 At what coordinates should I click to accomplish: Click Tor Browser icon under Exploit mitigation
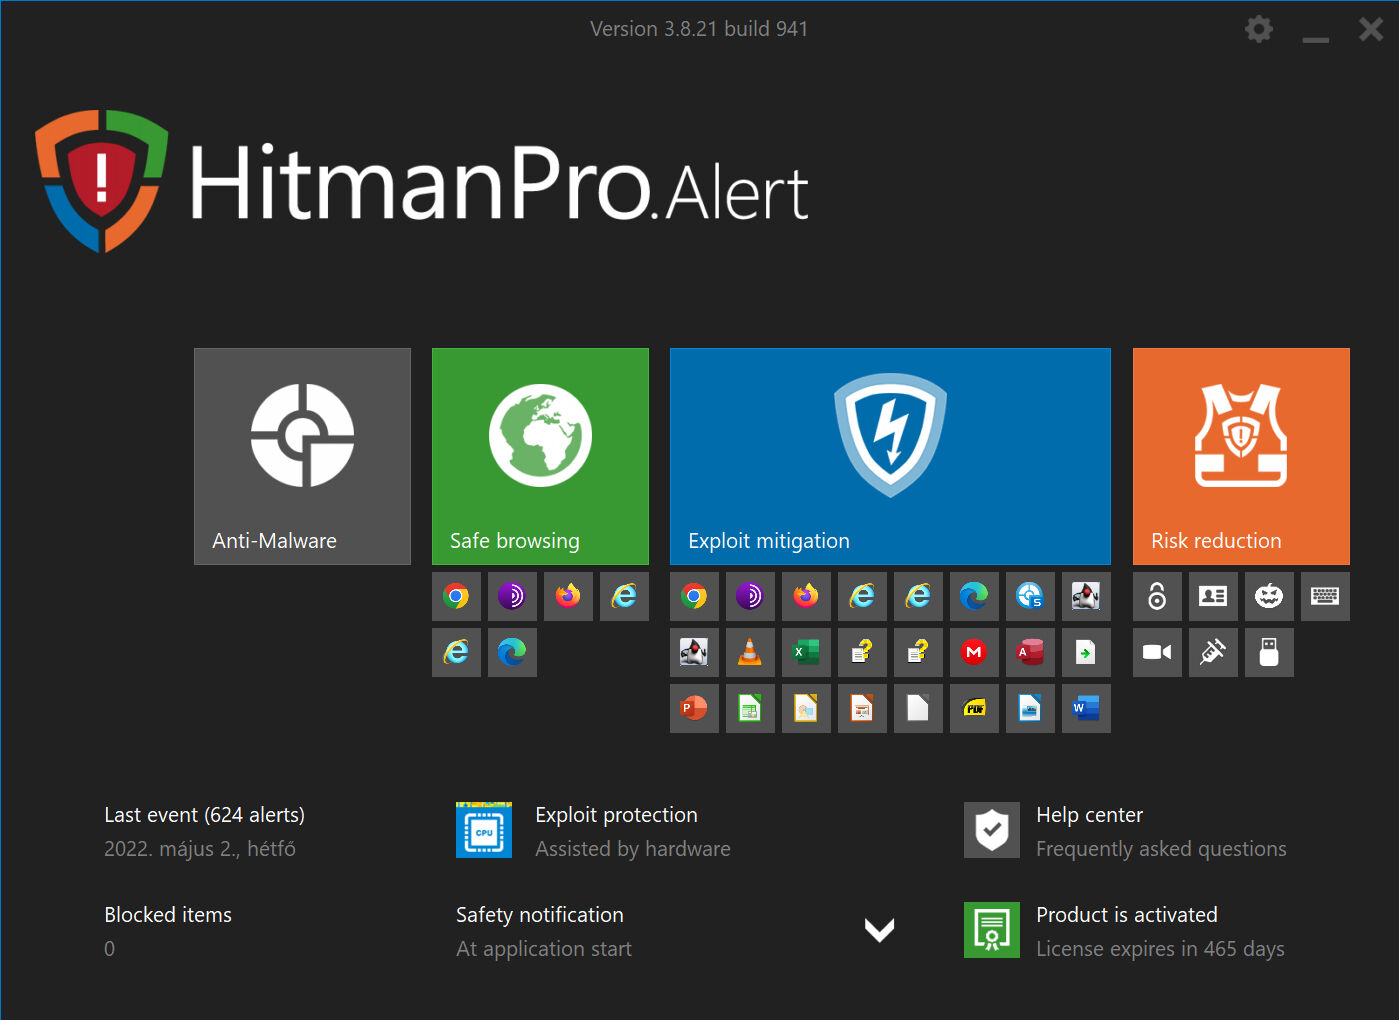pyautogui.click(x=750, y=596)
